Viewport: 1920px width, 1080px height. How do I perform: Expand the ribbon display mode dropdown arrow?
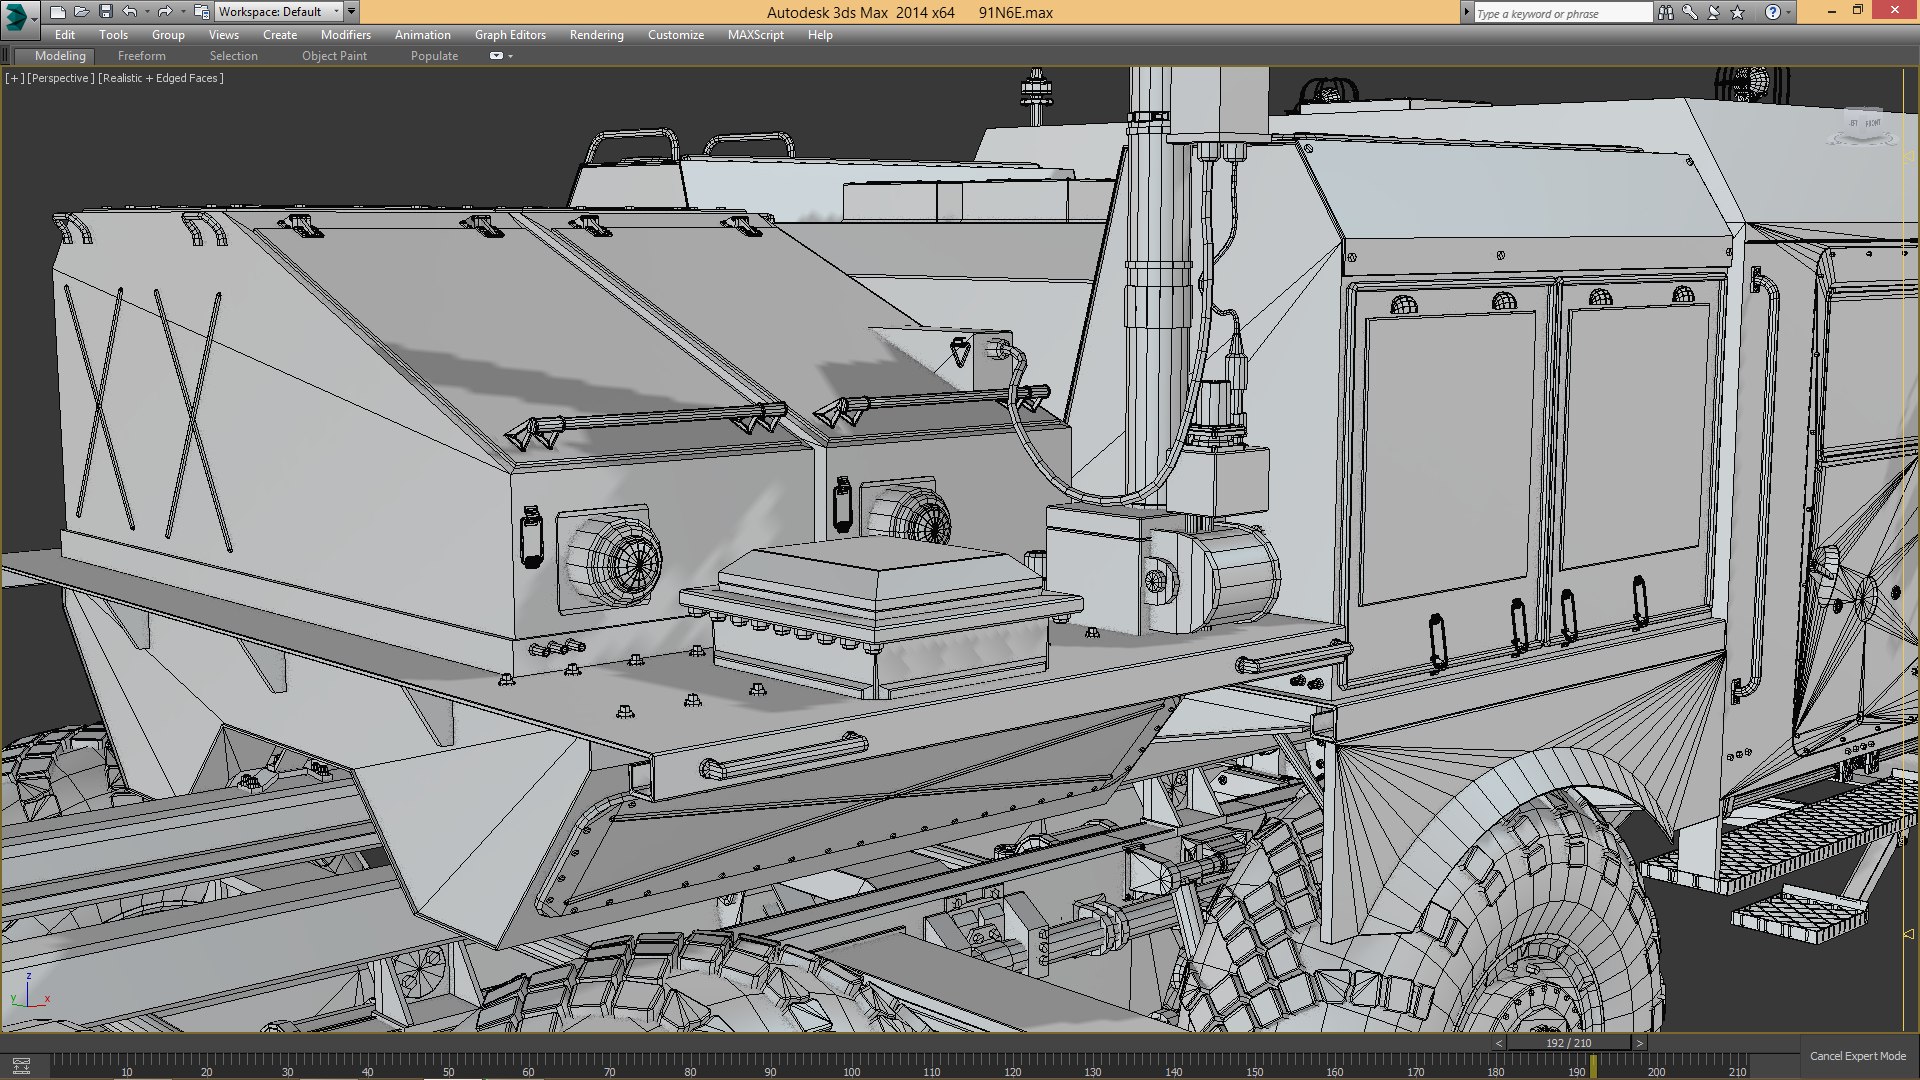coord(511,57)
